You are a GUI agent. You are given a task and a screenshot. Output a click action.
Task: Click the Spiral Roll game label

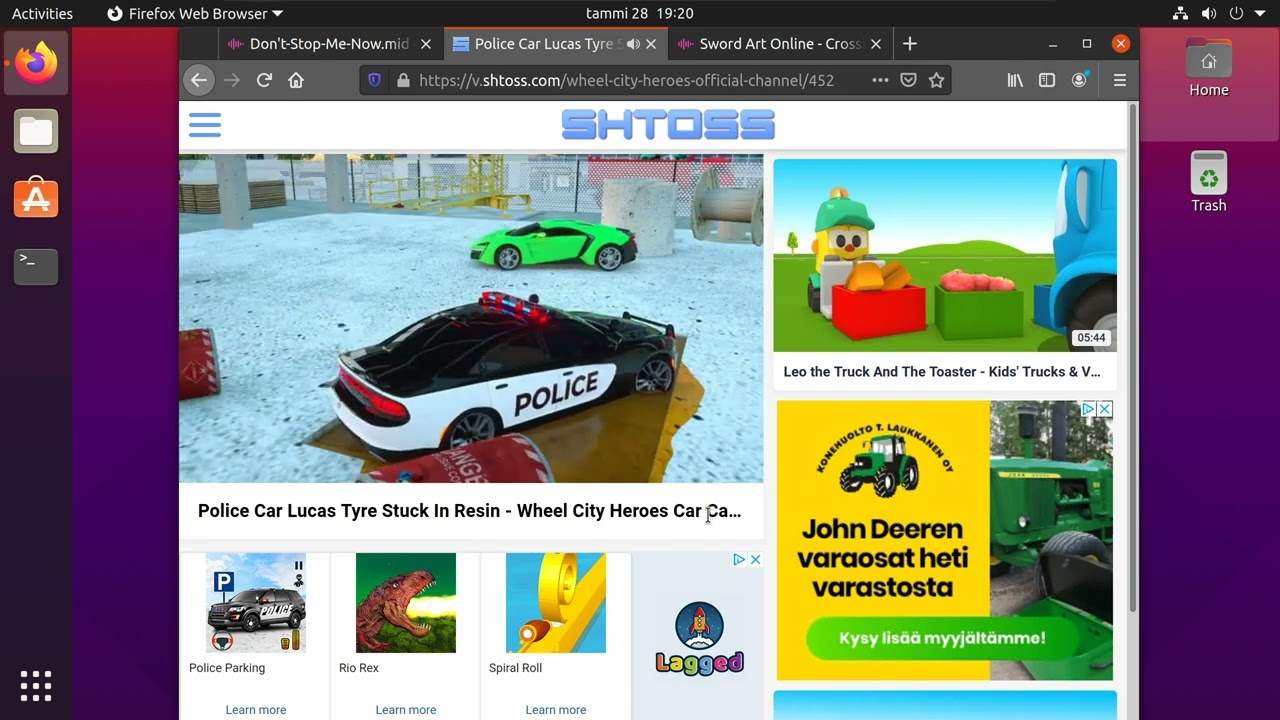point(516,668)
